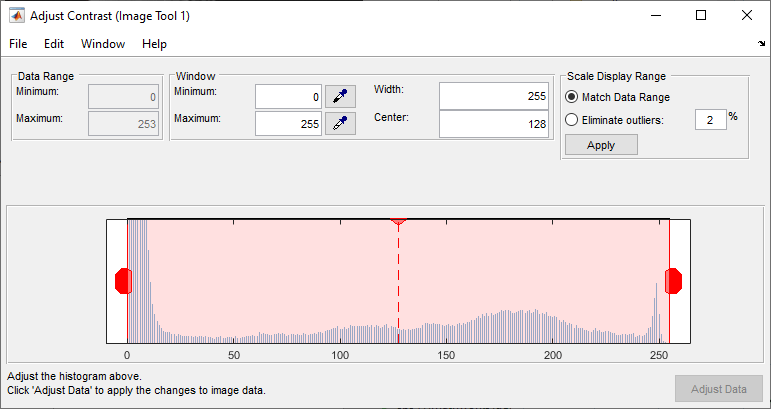Click the Width value field
771x409 pixels.
pos(494,97)
